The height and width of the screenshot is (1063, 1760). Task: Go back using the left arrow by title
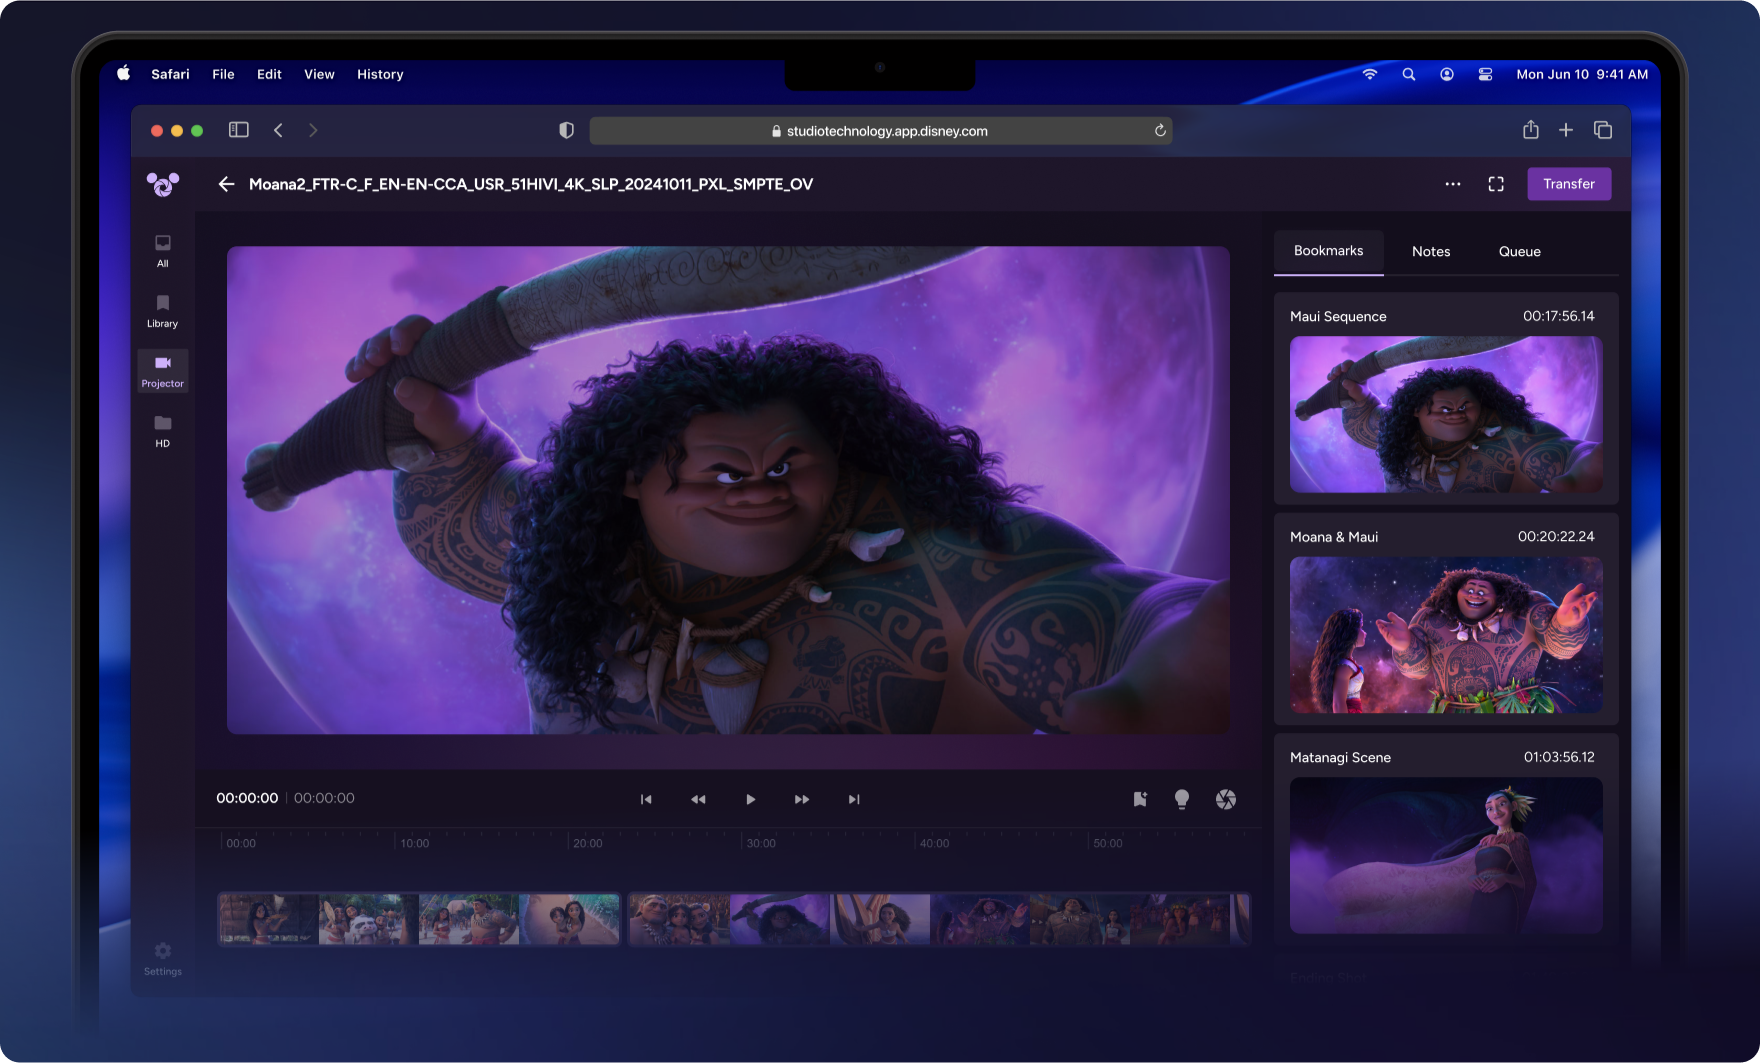pyautogui.click(x=227, y=184)
